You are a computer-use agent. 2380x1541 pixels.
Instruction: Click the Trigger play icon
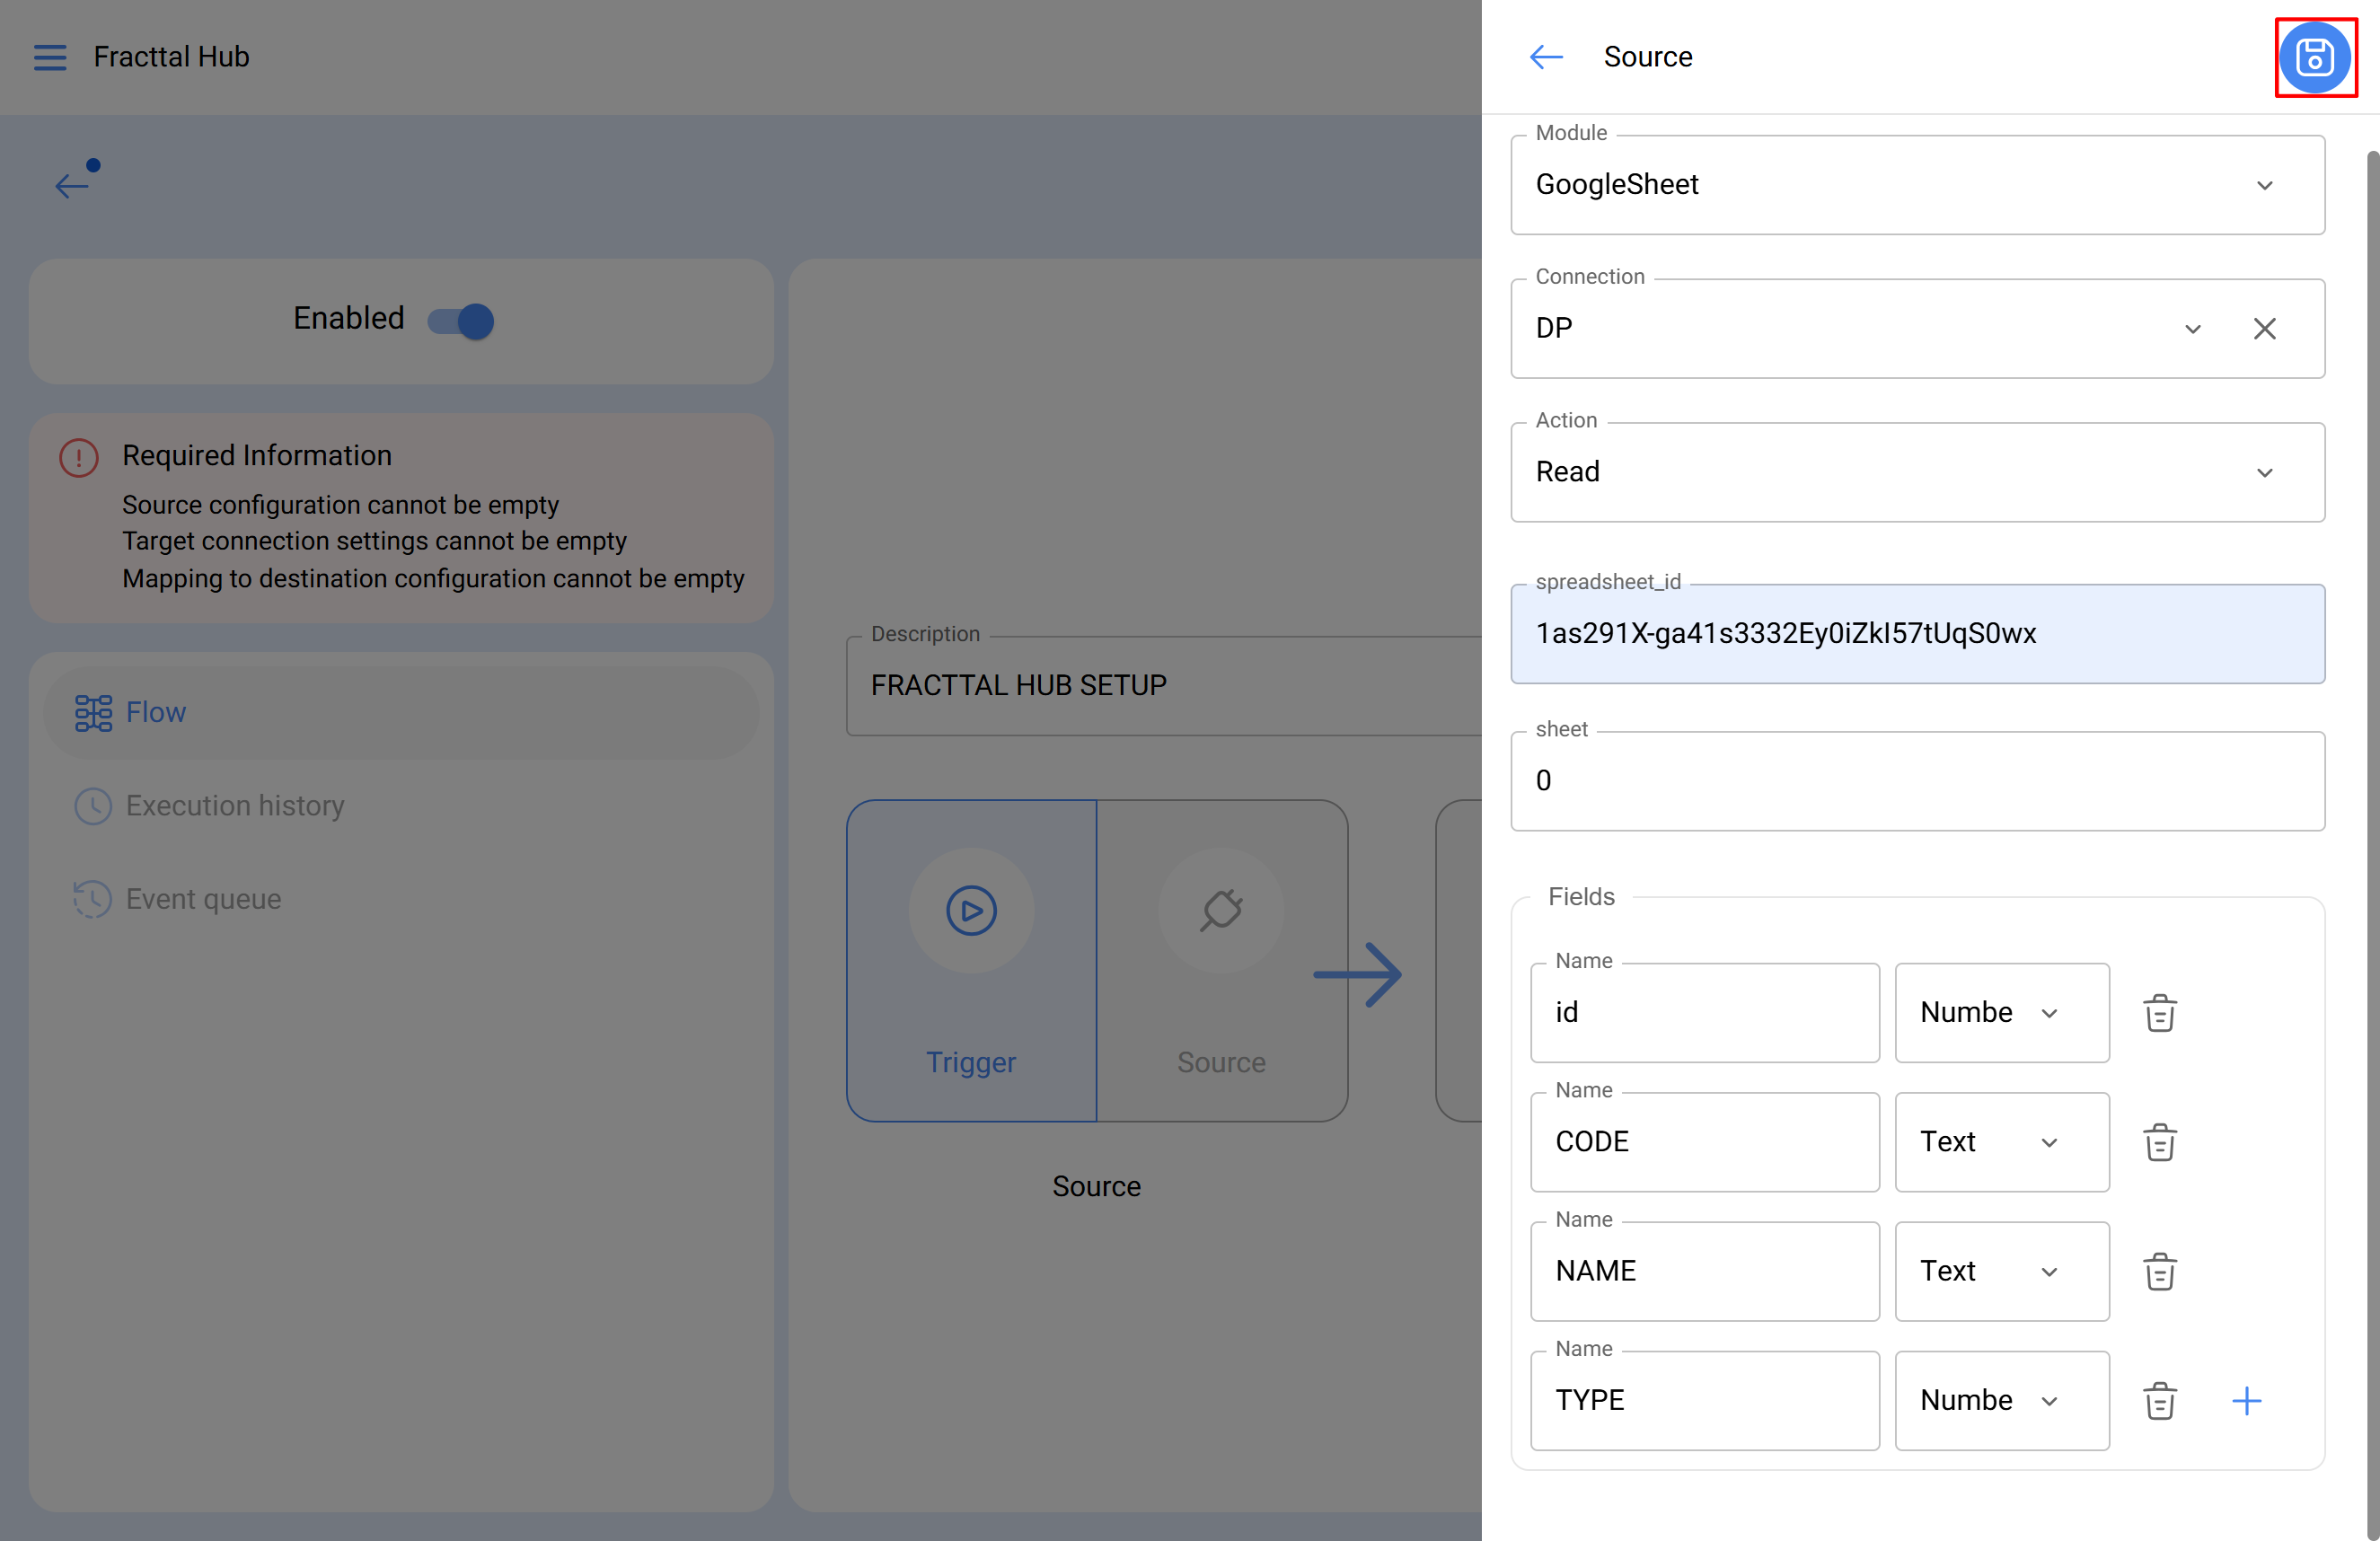[970, 910]
